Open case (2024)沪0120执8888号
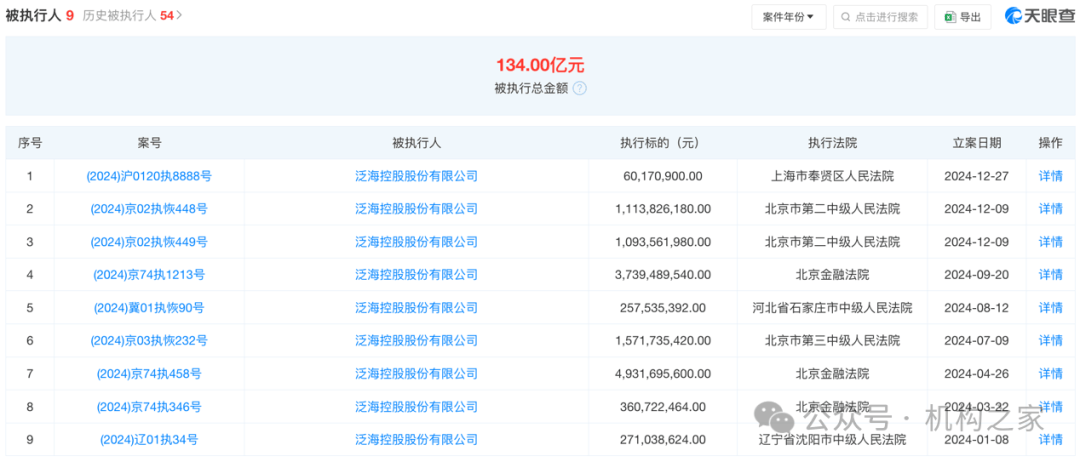 (149, 176)
